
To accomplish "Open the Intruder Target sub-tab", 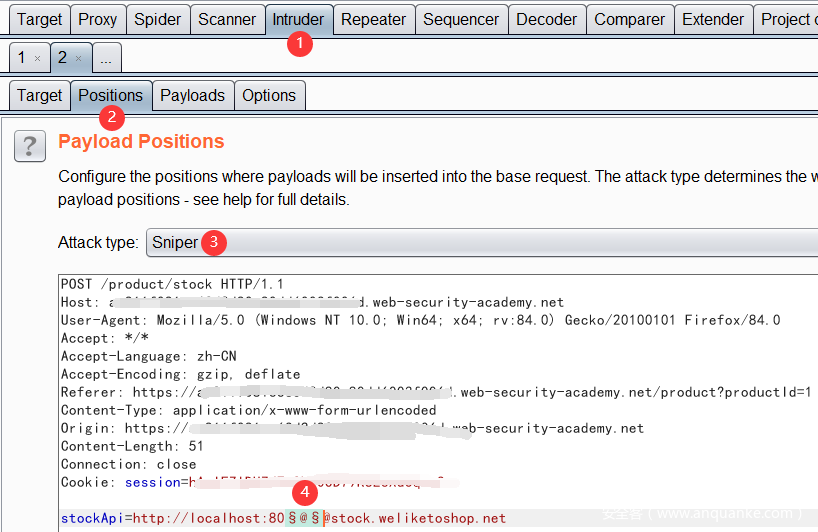I will [x=40, y=95].
